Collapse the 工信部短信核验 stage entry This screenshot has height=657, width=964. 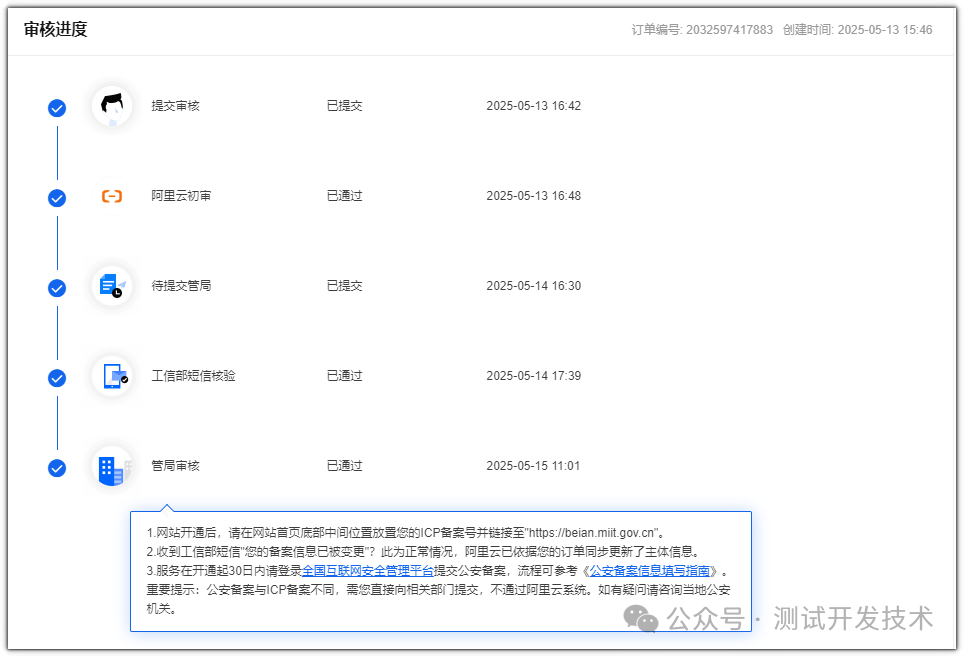(193, 375)
